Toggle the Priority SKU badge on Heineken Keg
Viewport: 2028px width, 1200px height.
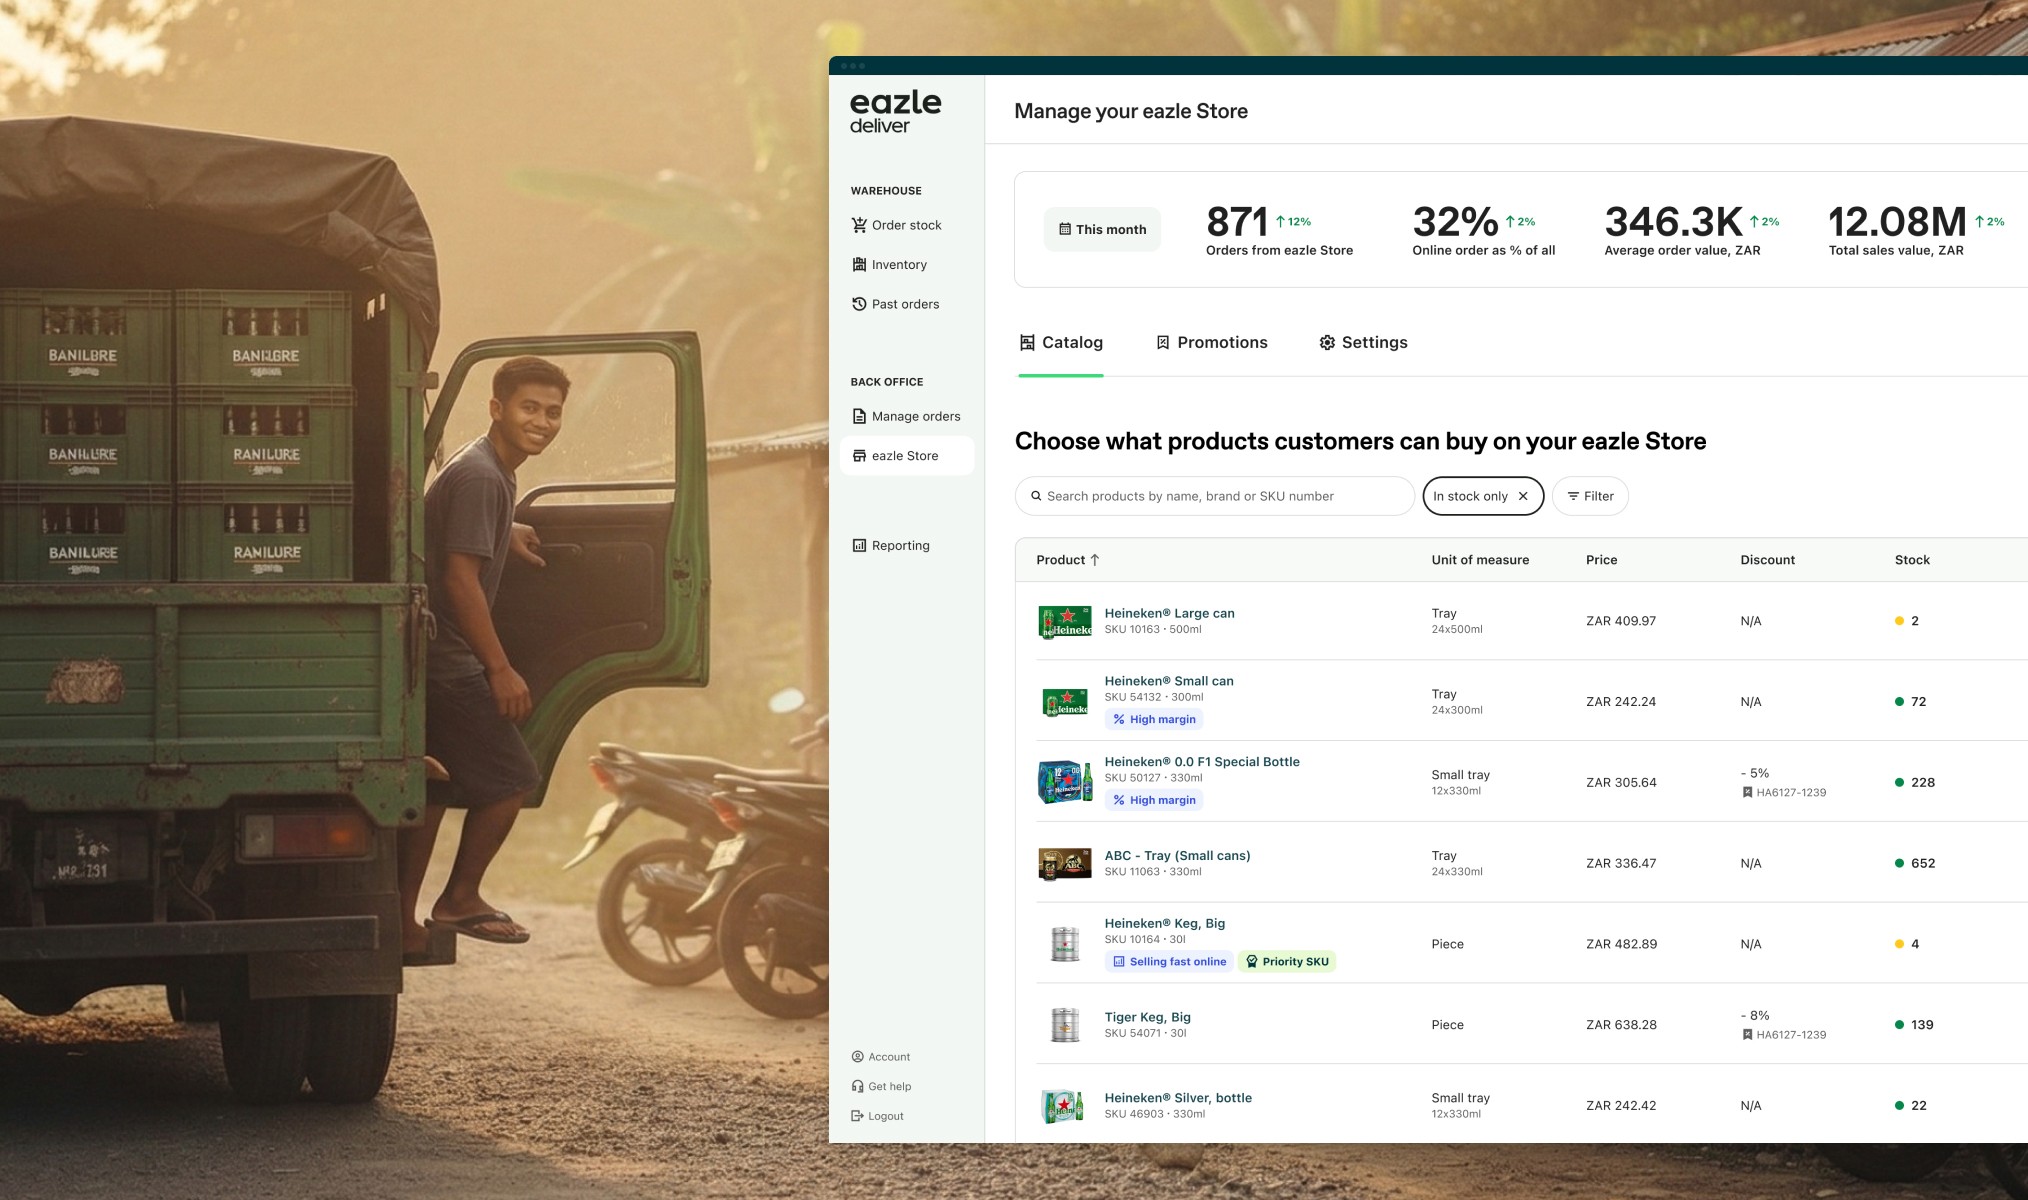[1287, 961]
